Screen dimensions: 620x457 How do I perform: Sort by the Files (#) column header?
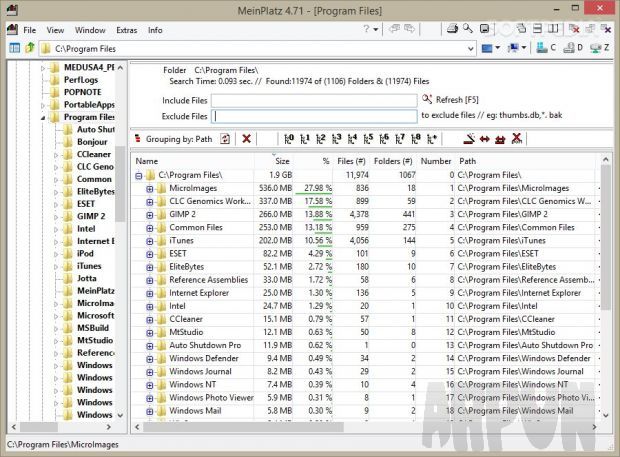coord(351,161)
